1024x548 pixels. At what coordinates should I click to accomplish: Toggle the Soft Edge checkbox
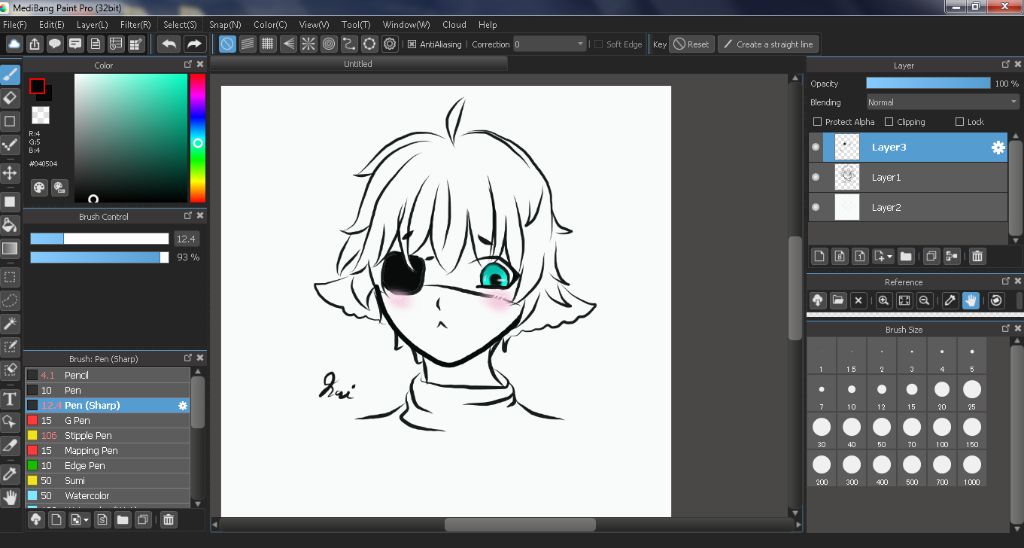(598, 44)
